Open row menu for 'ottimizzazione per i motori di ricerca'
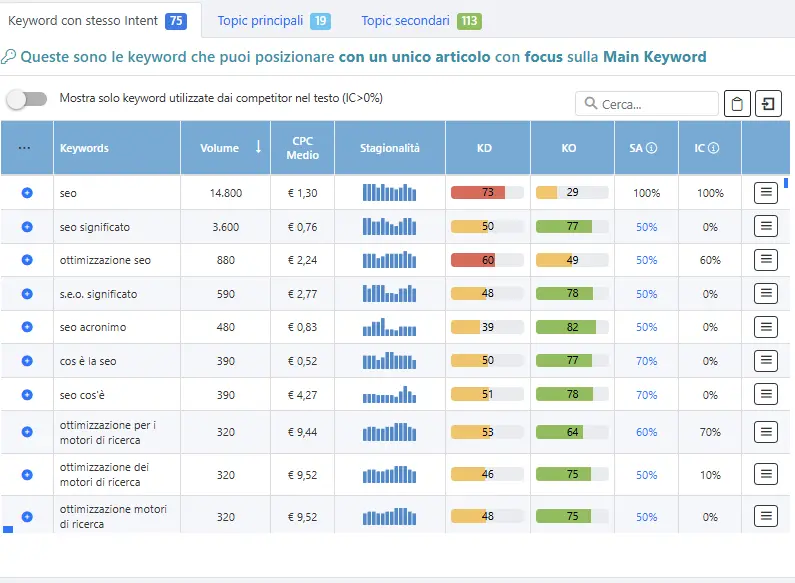Image resolution: width=795 pixels, height=583 pixels. (x=766, y=431)
